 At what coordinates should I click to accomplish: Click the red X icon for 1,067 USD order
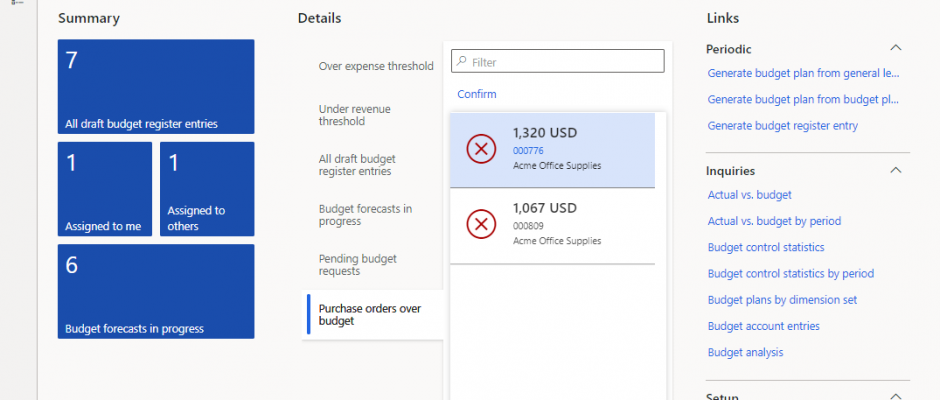pos(481,225)
